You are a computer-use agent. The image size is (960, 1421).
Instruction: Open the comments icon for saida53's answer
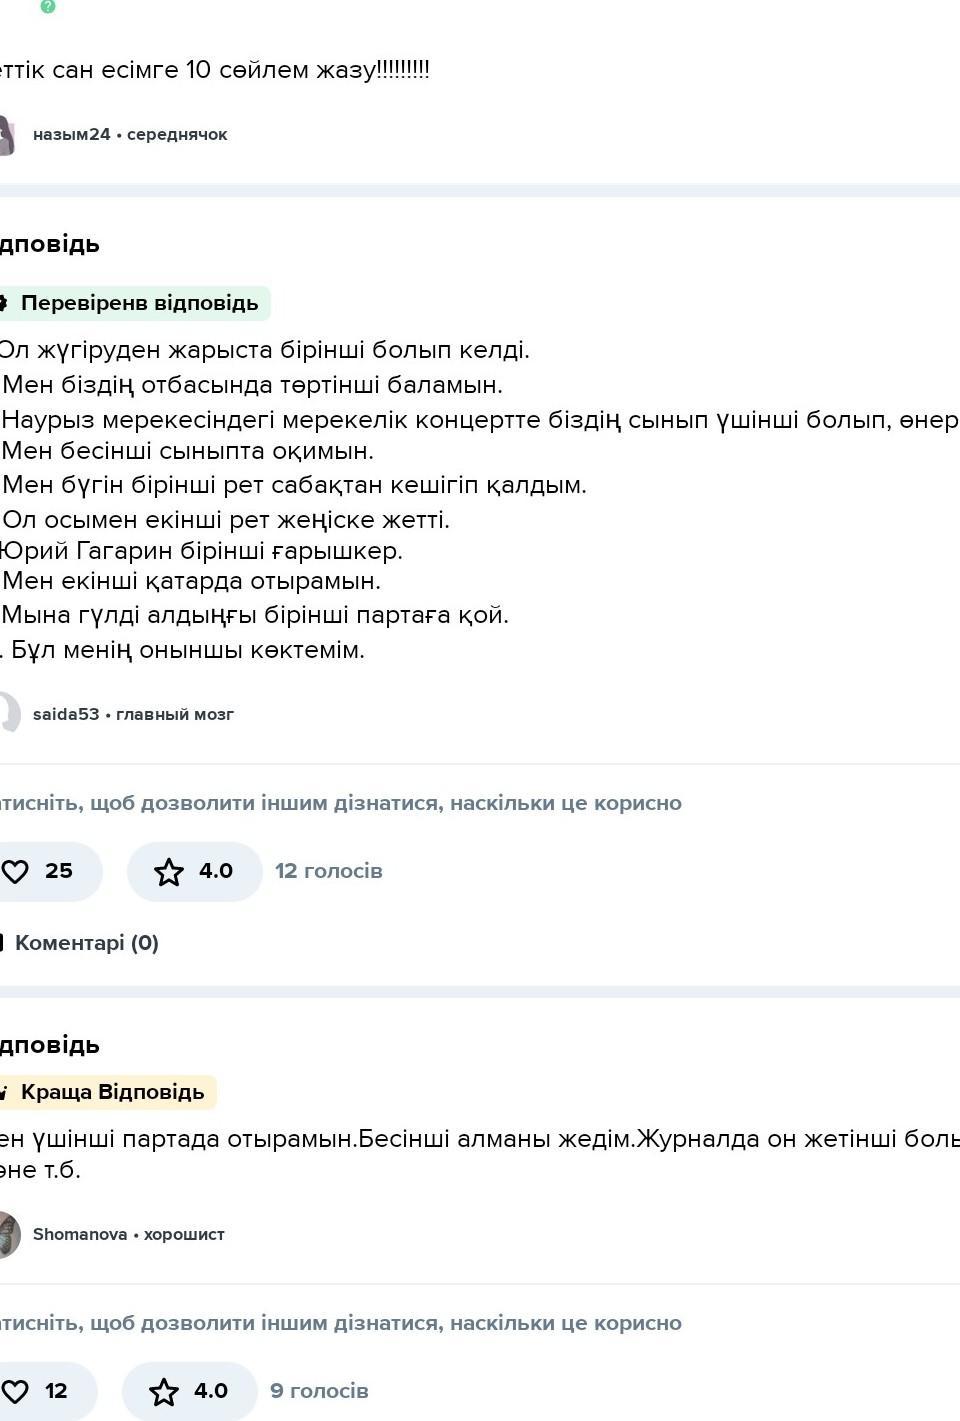click(x=2, y=942)
